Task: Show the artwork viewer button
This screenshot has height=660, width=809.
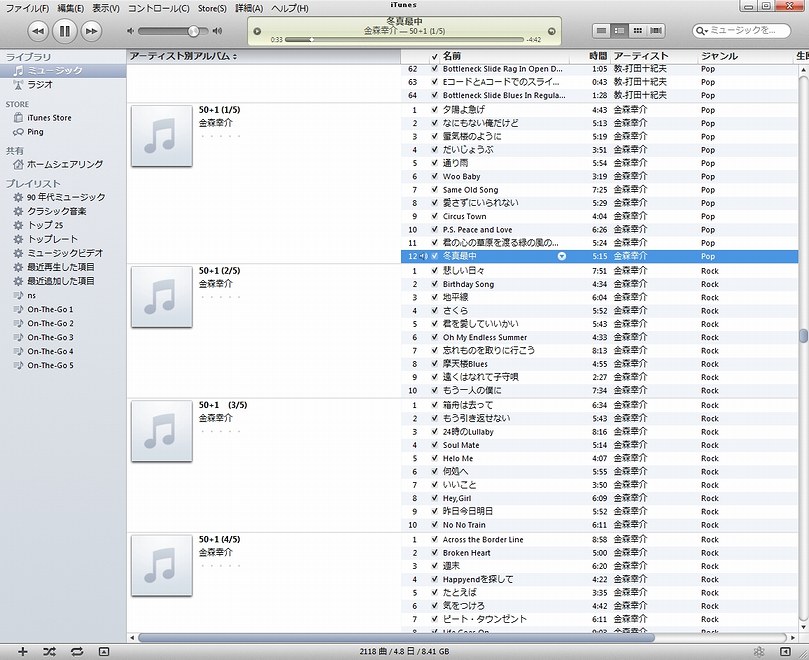Action: [x=104, y=652]
